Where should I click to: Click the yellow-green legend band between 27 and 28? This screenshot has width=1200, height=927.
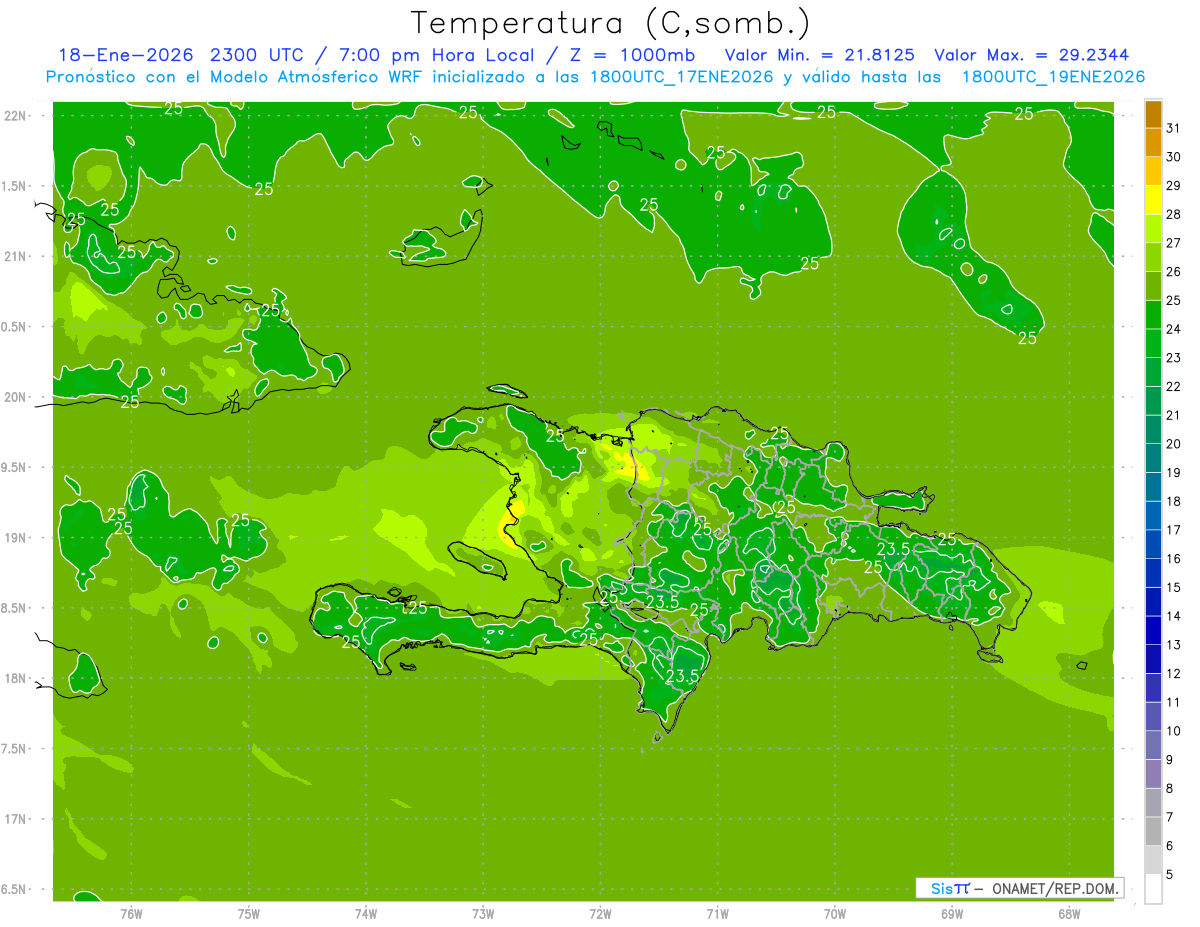(1153, 228)
